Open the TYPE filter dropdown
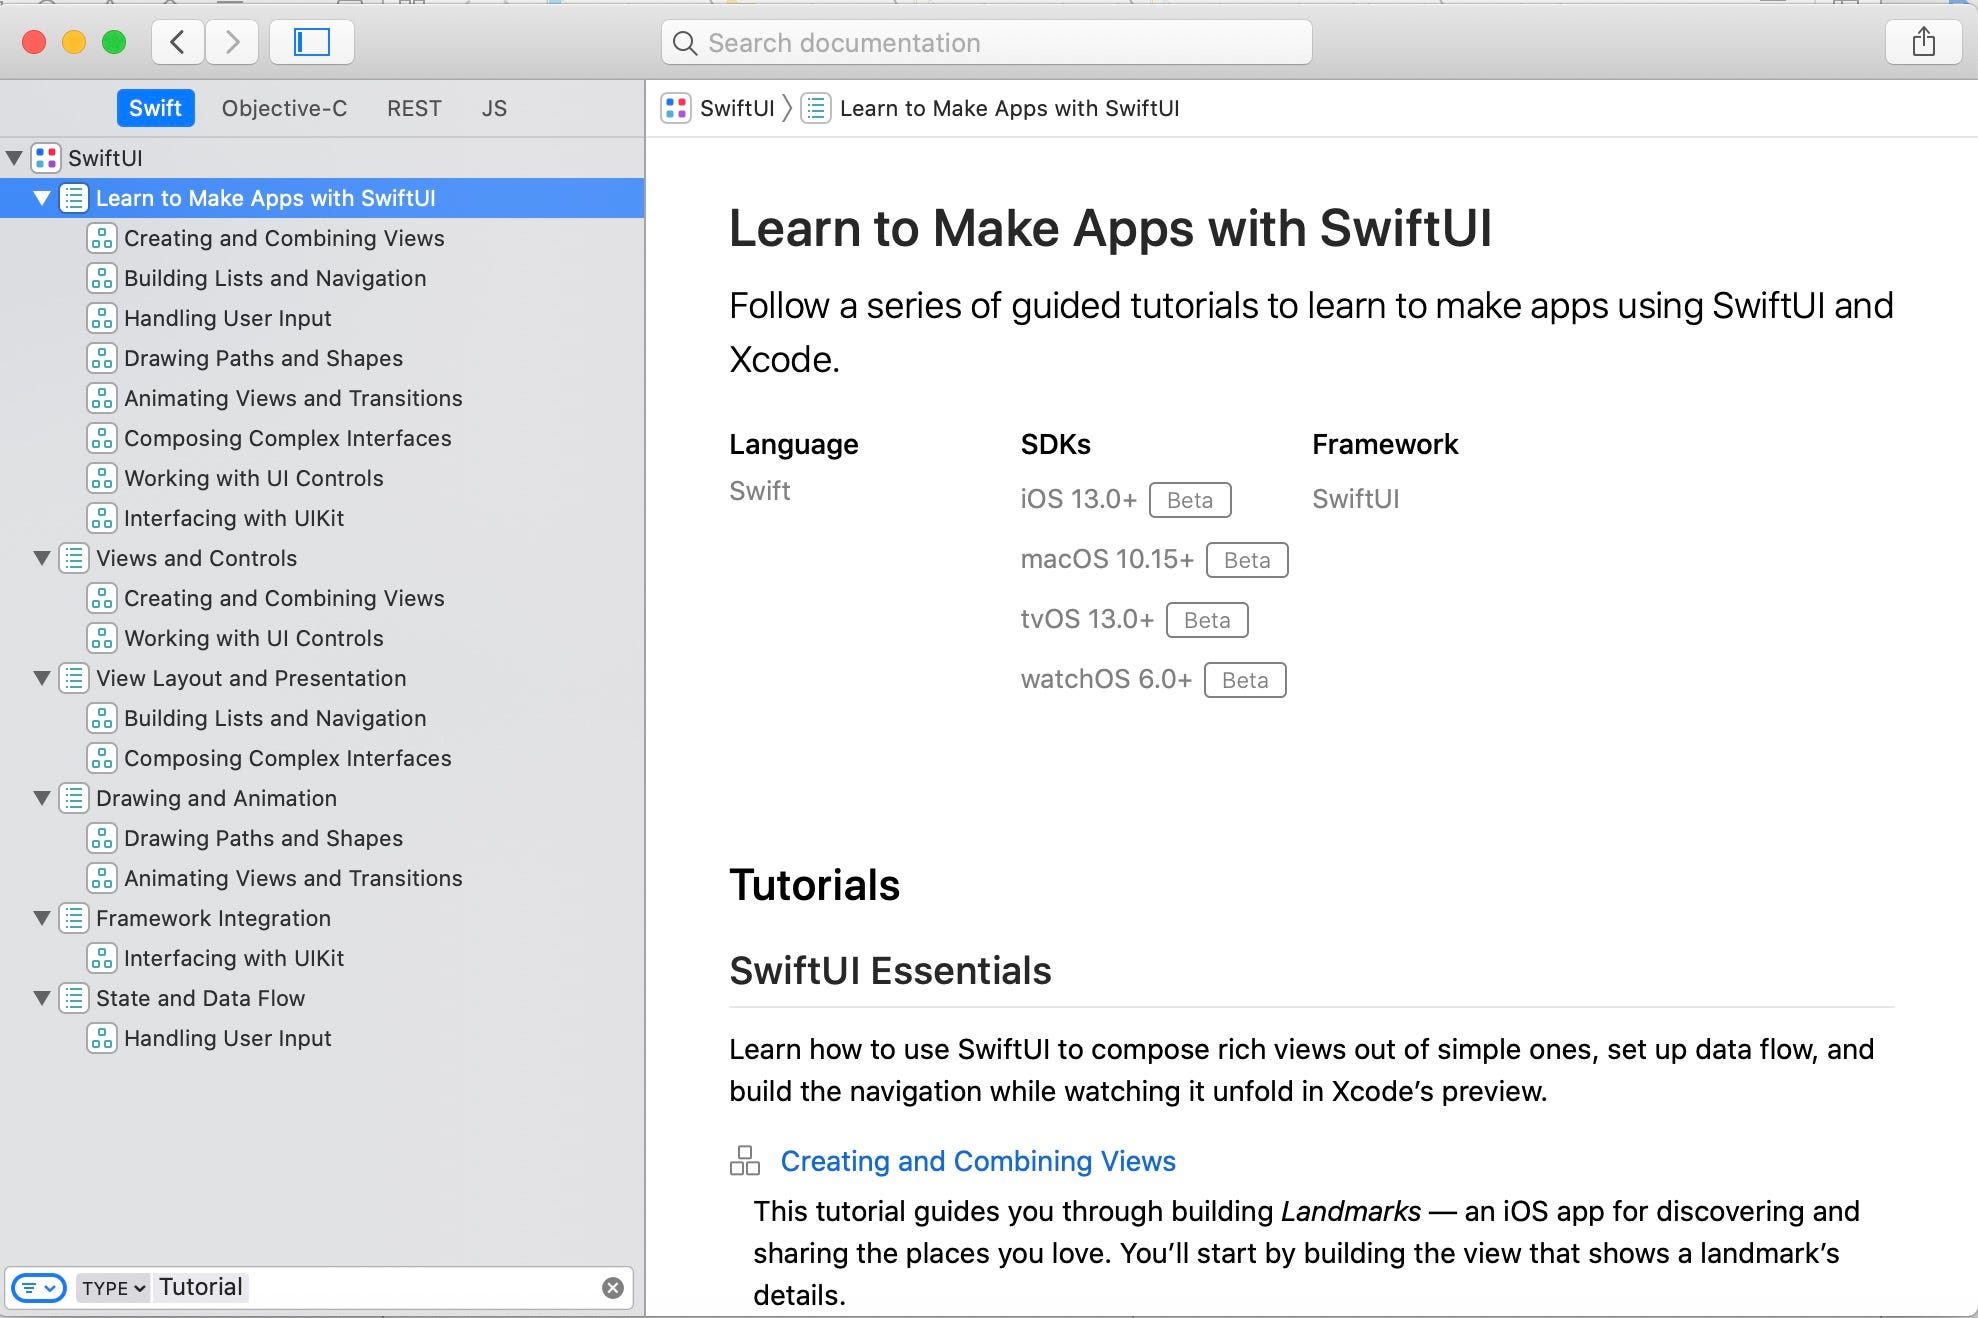This screenshot has height=1318, width=1978. 113,1288
